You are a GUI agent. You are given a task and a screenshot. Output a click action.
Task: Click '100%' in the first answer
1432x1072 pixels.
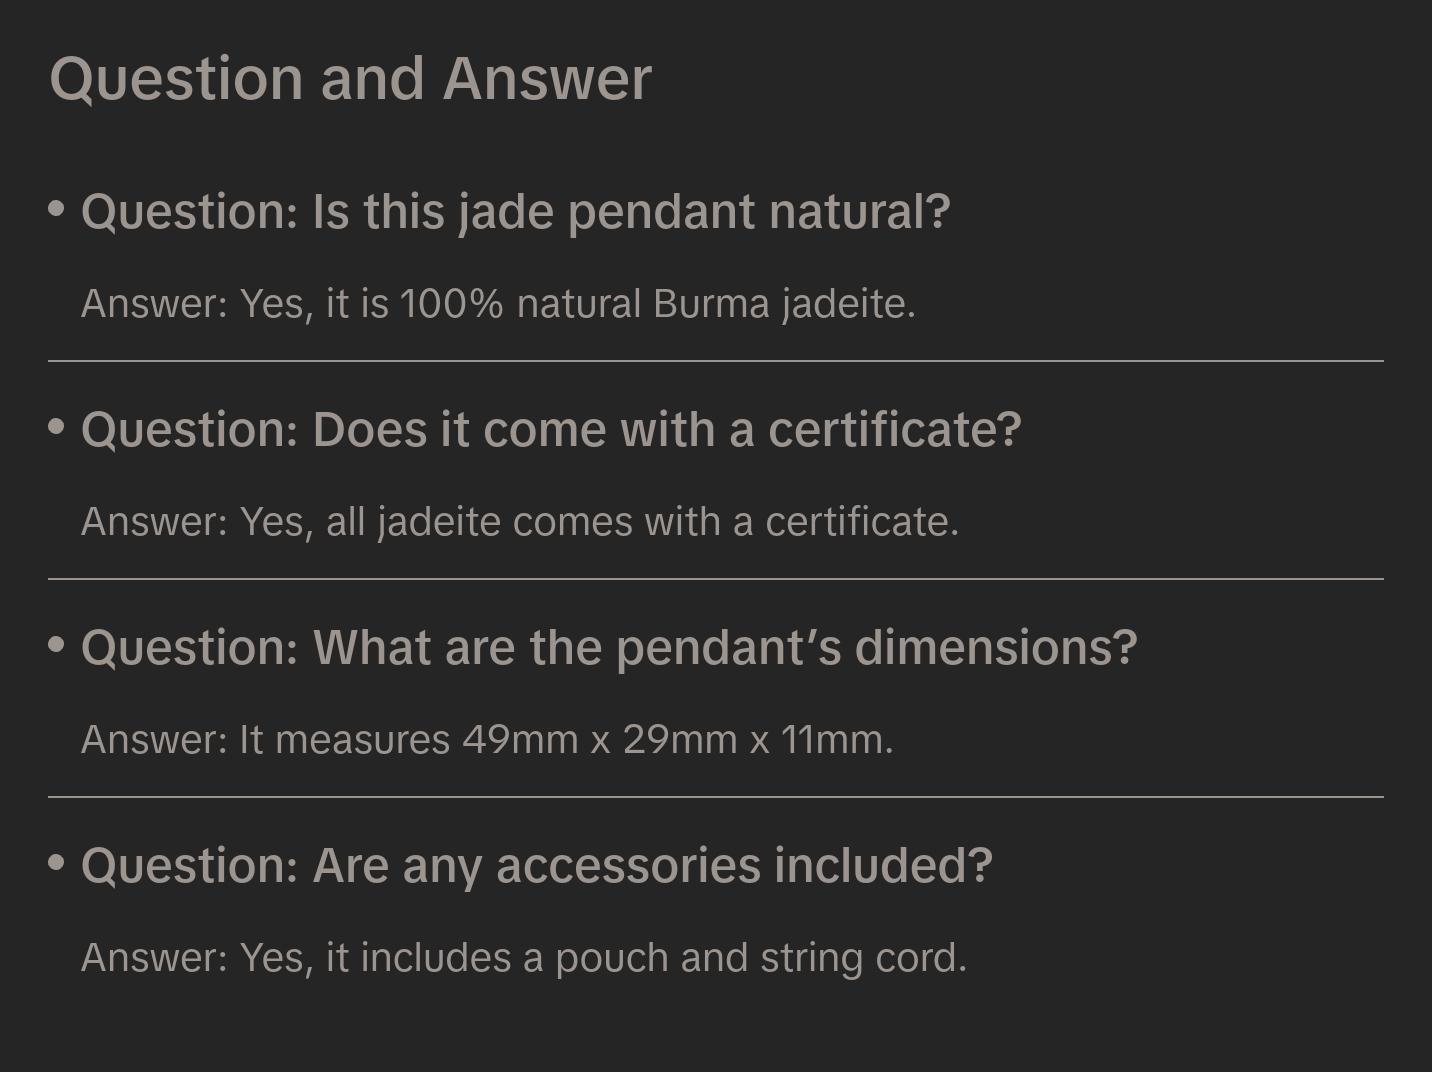[x=451, y=304]
